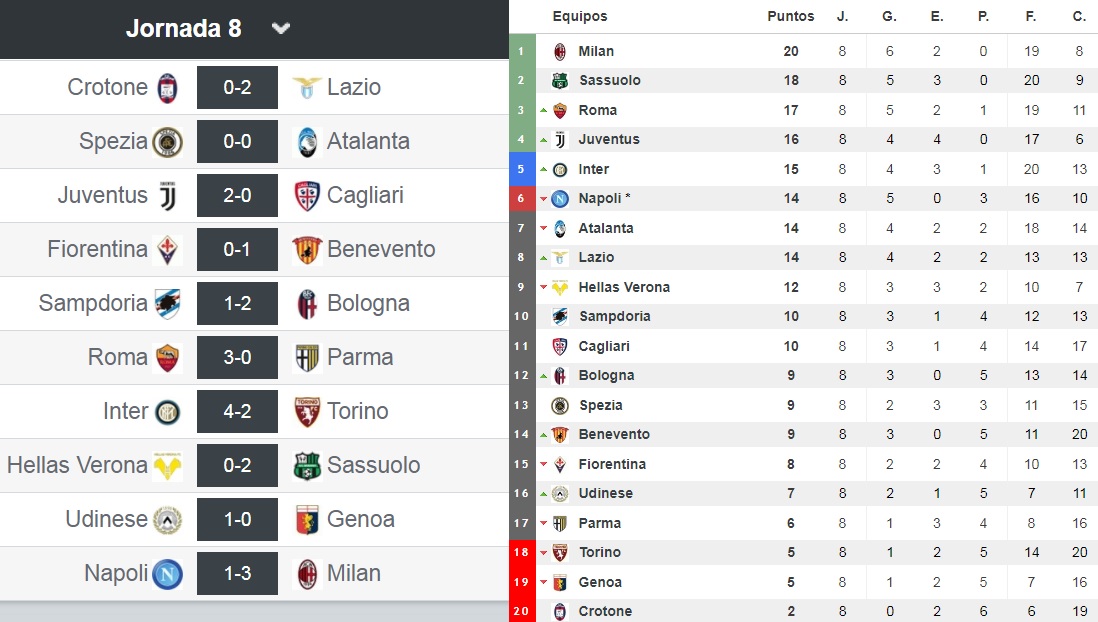
Task: Click the Lazio eagle logo beside 0-2
Action: point(307,88)
